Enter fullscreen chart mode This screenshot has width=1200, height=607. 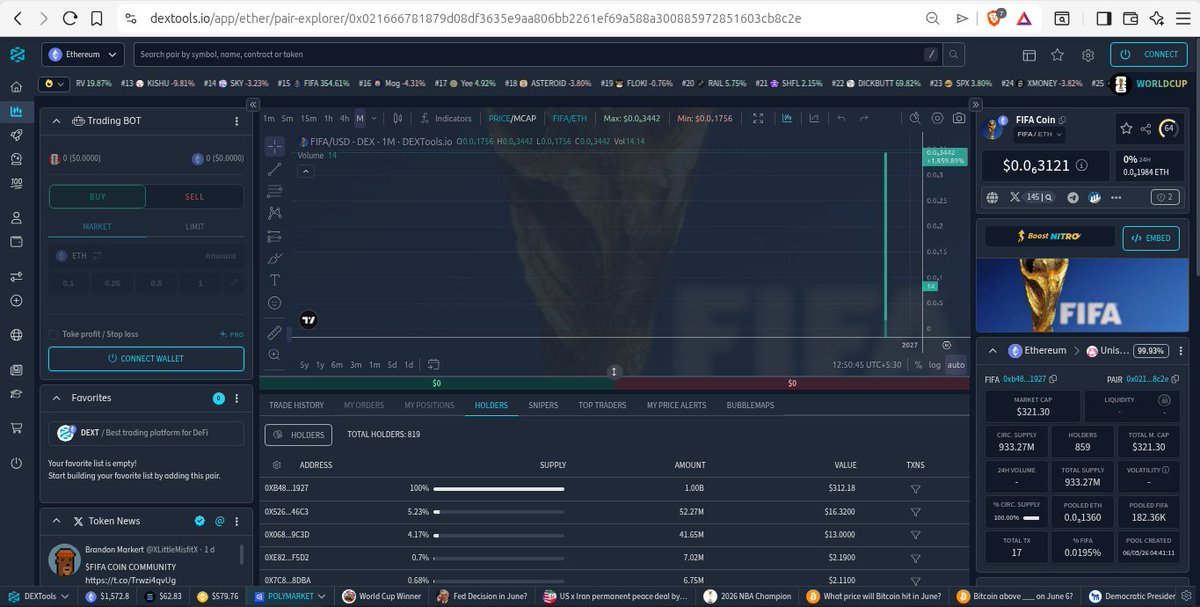[758, 118]
